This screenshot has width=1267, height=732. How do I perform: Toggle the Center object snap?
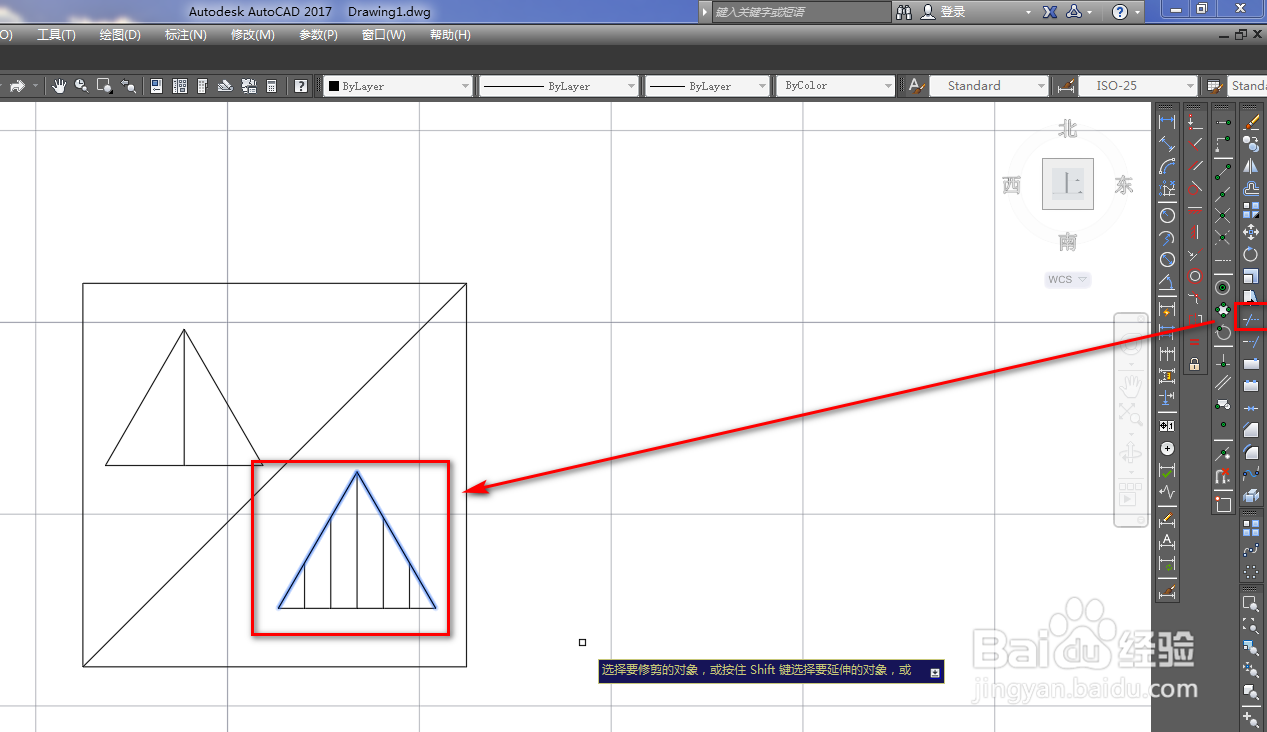coord(1223,287)
